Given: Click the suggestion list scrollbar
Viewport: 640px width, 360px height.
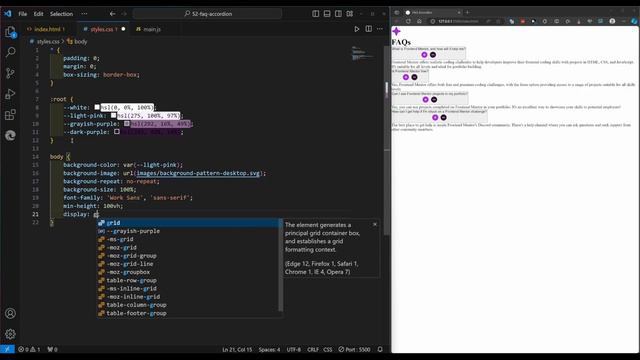Looking at the screenshot, I should (x=280, y=265).
